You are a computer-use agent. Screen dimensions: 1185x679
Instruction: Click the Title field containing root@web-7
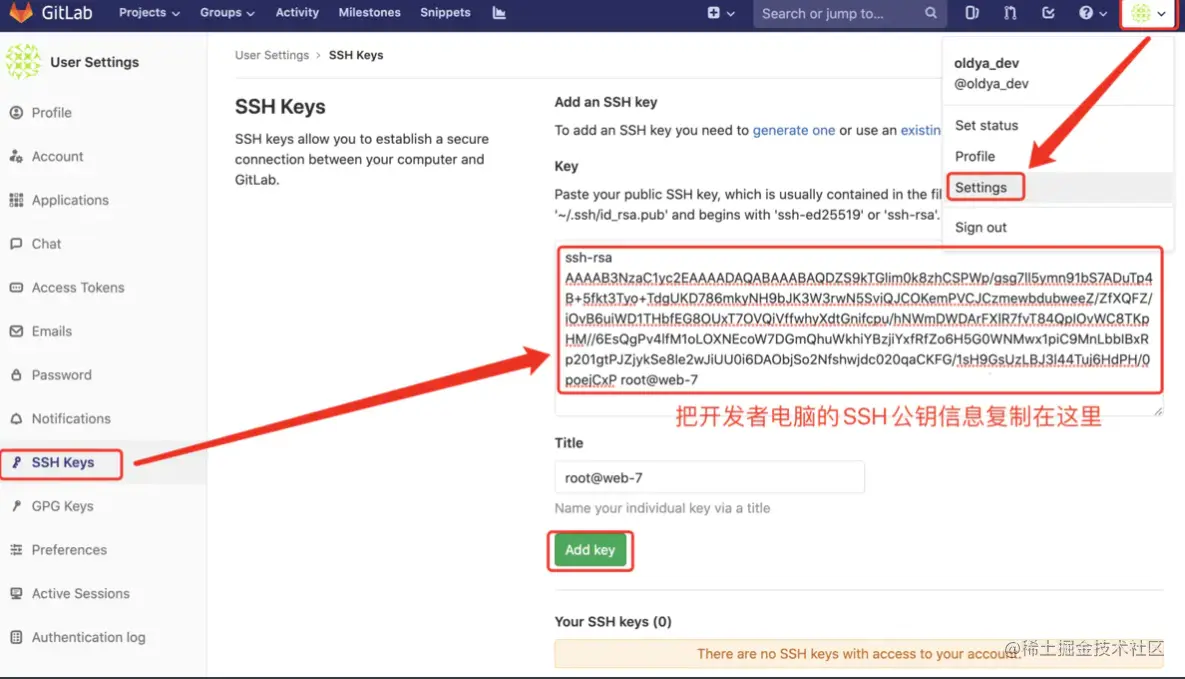709,477
